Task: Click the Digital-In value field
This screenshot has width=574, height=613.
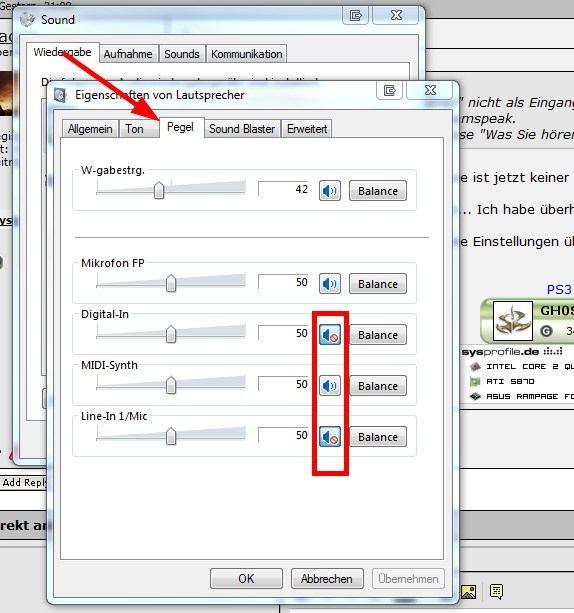Action: pyautogui.click(x=284, y=333)
